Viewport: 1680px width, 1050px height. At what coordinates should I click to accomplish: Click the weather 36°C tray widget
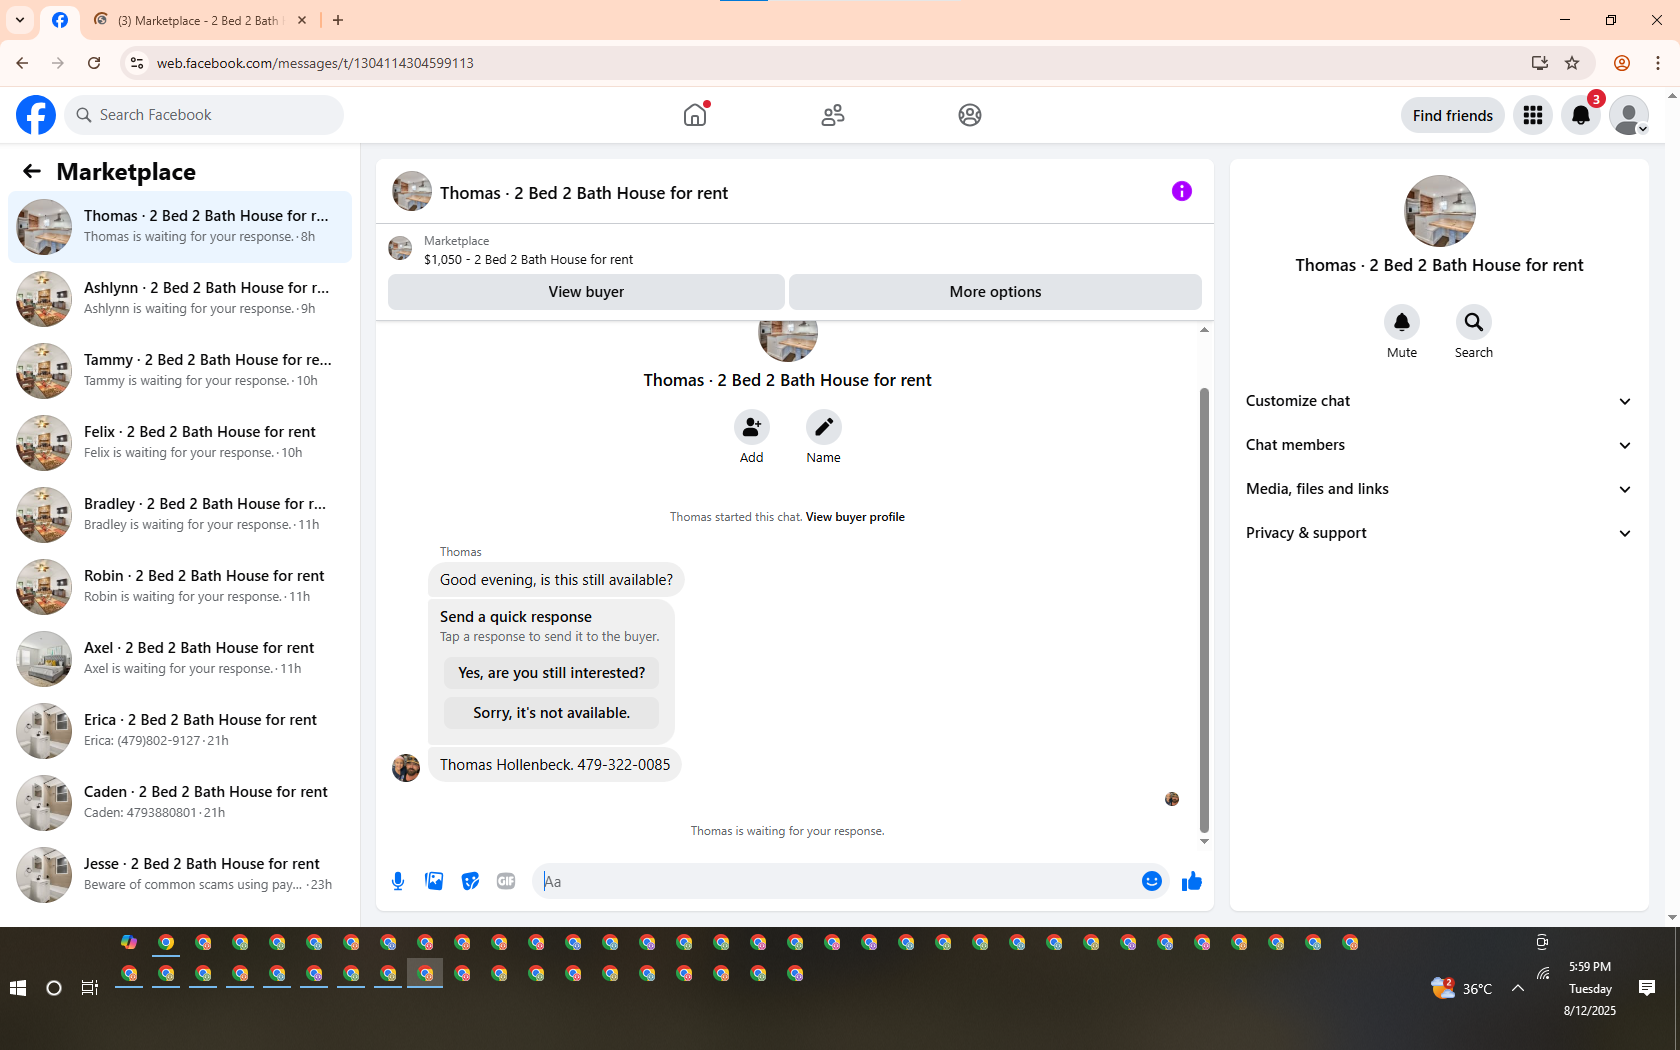pyautogui.click(x=1462, y=988)
